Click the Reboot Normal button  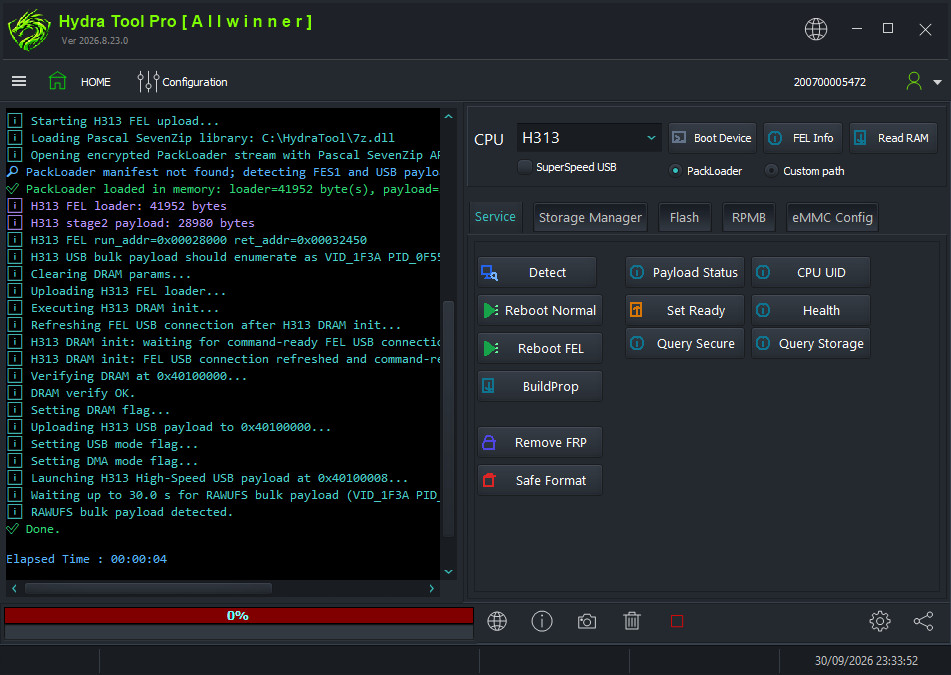coord(540,311)
